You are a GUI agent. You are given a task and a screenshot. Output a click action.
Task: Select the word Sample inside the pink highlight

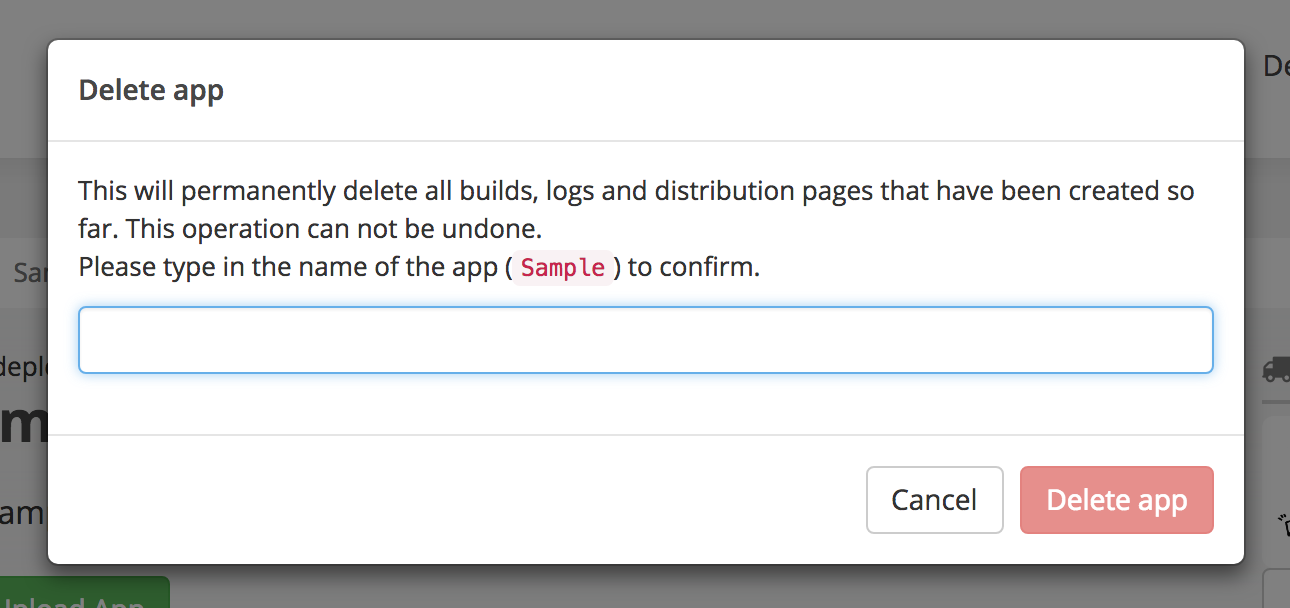tap(562, 267)
